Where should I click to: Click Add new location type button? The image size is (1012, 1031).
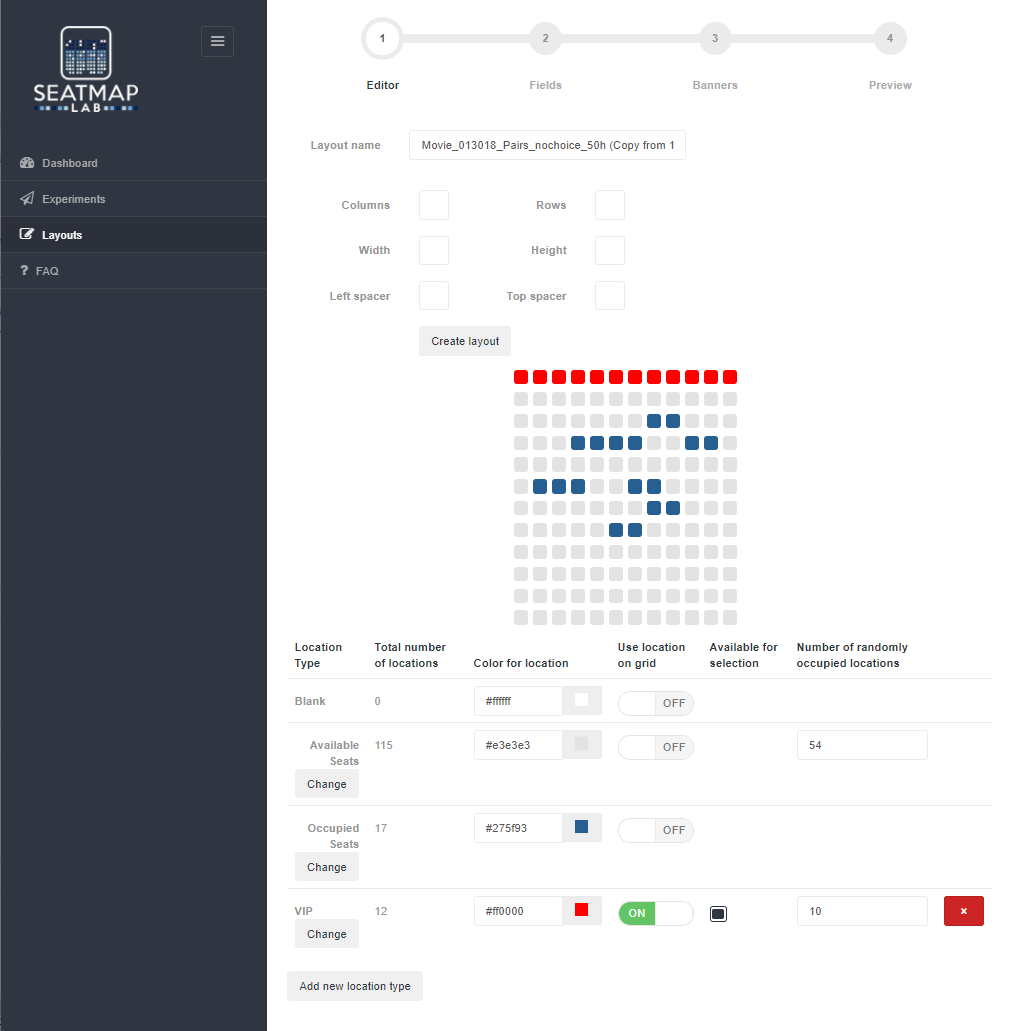pos(355,986)
